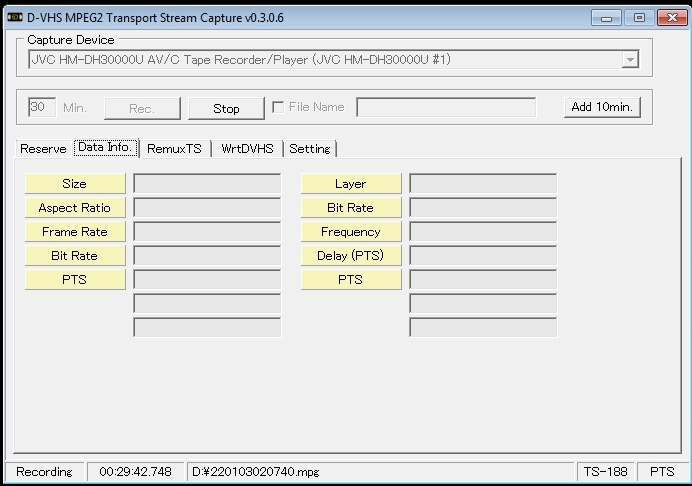This screenshot has width=692, height=486.
Task: Click the Layer value field
Action: (483, 184)
